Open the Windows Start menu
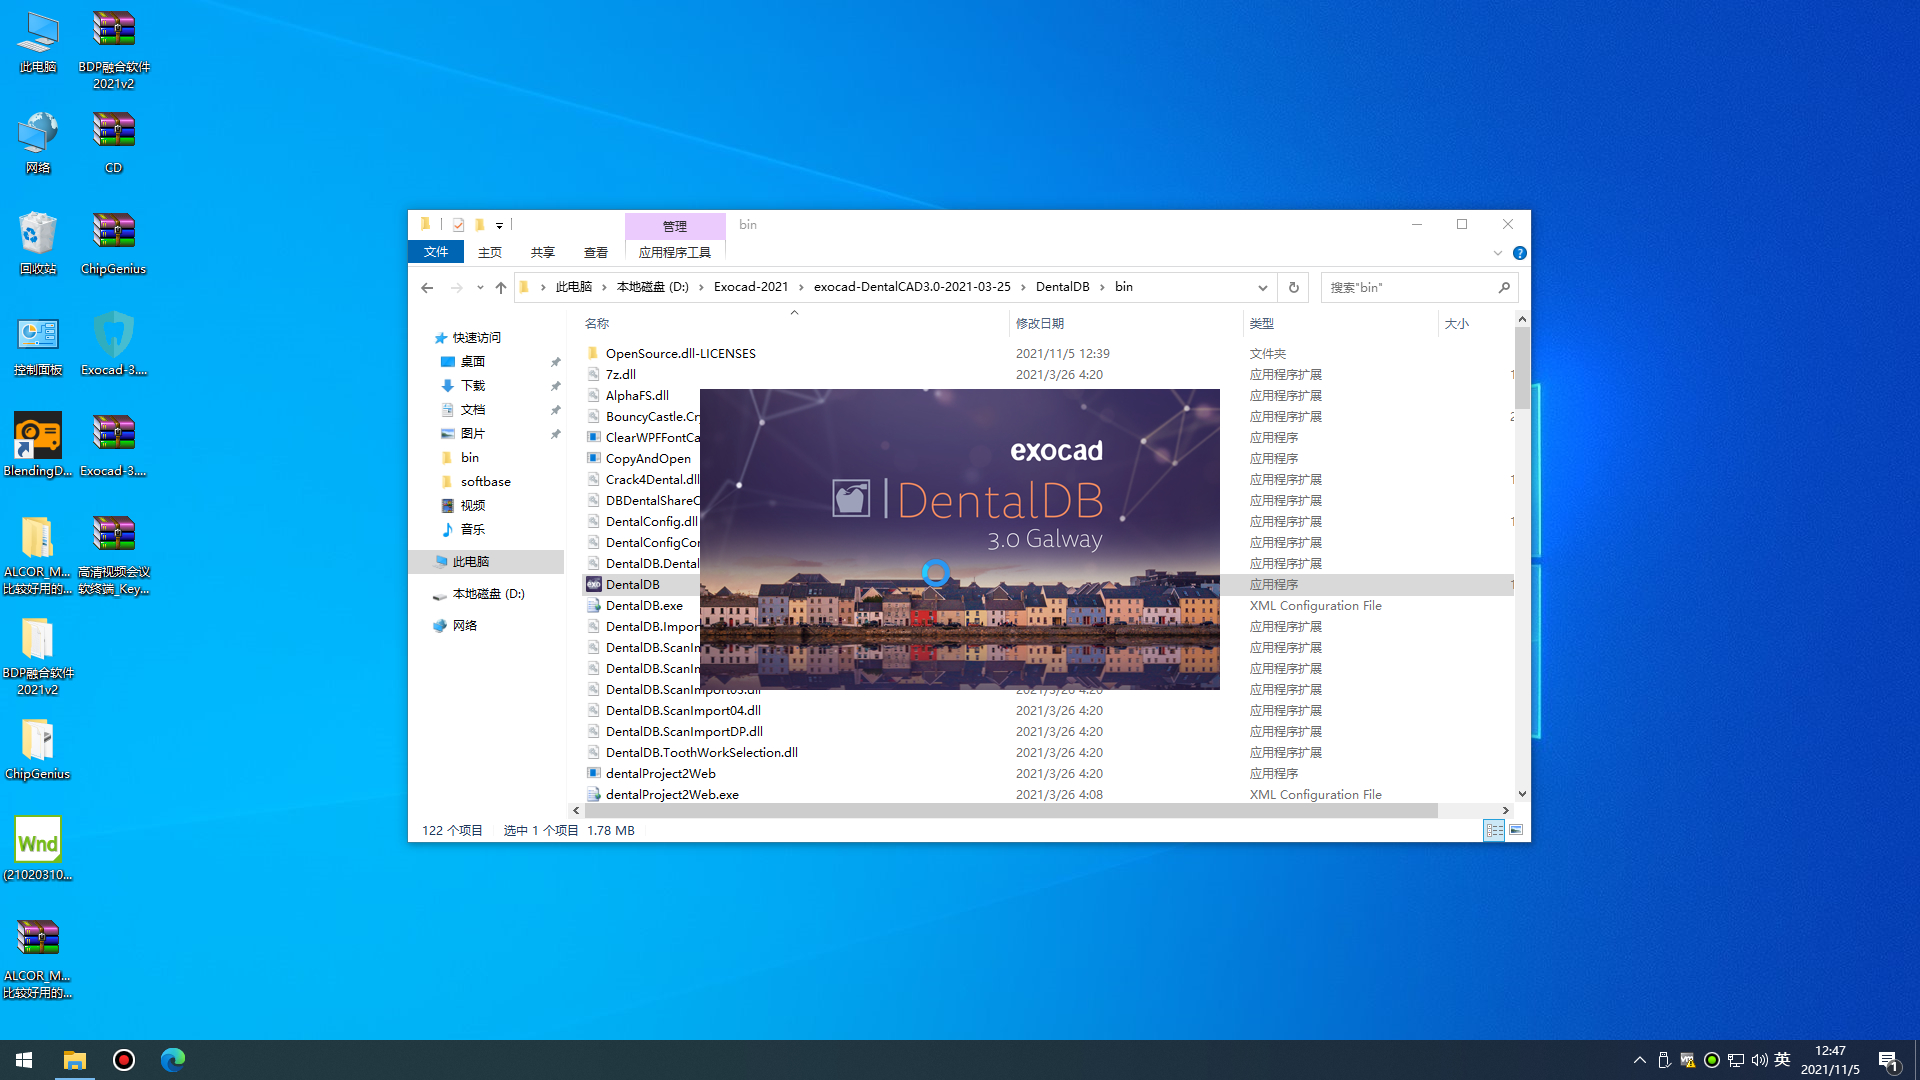Screen dimensions: 1920x1080 [24, 1060]
